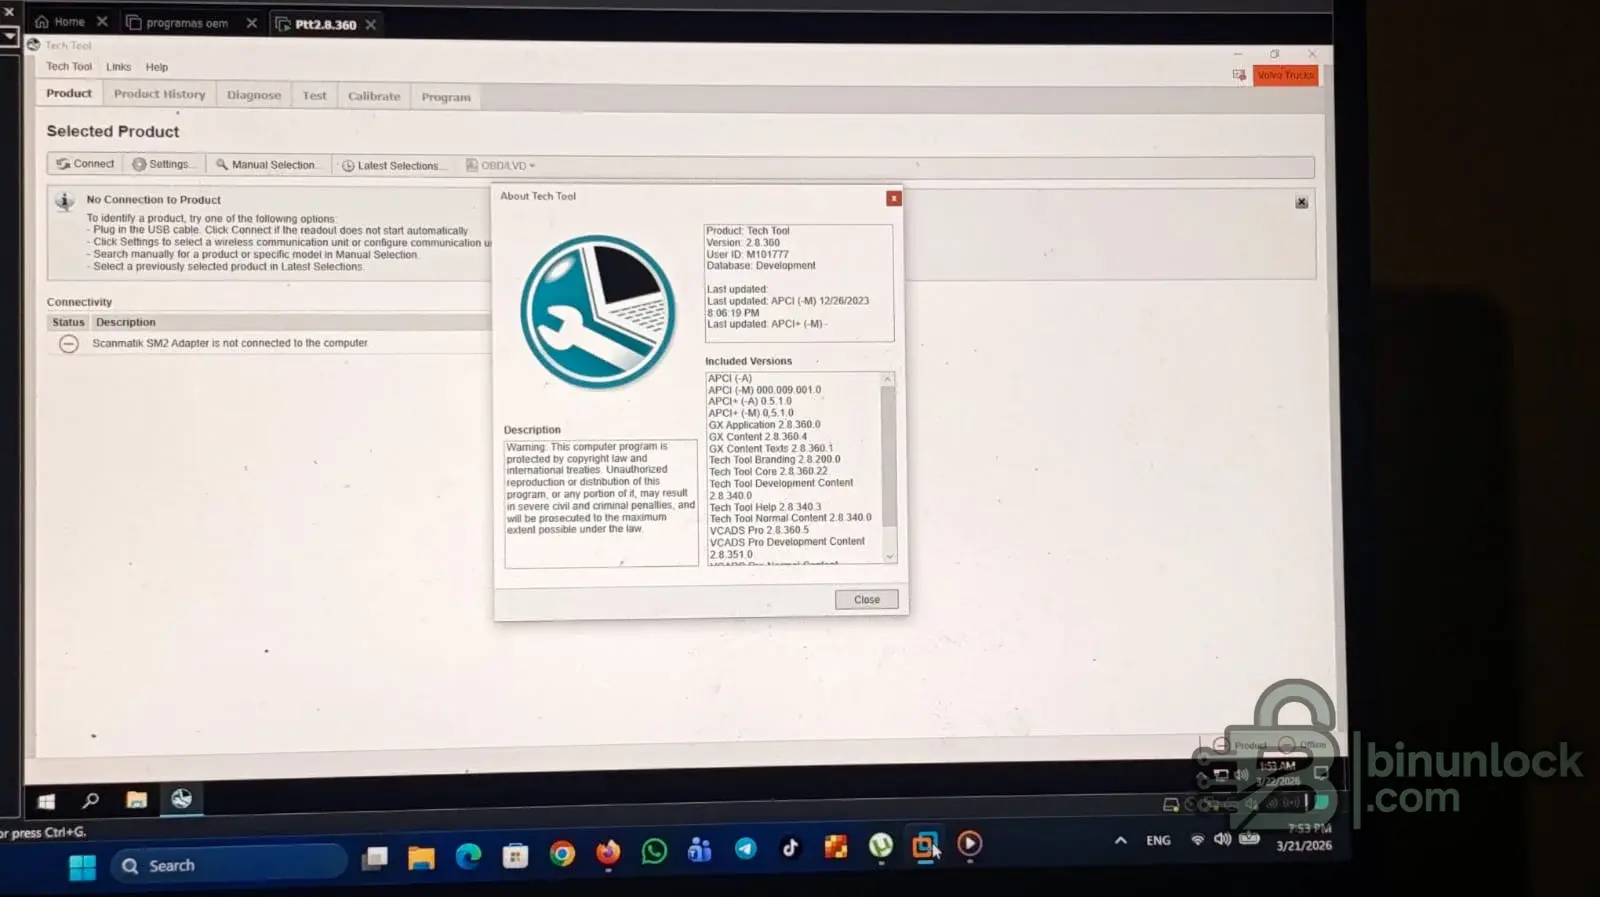Open Latest Selections with clock icon
The width and height of the screenshot is (1600, 897).
(x=391, y=166)
